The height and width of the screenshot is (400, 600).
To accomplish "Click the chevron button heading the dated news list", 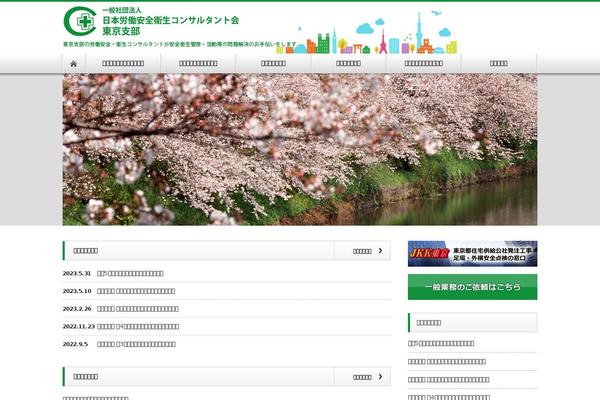I will [362, 251].
